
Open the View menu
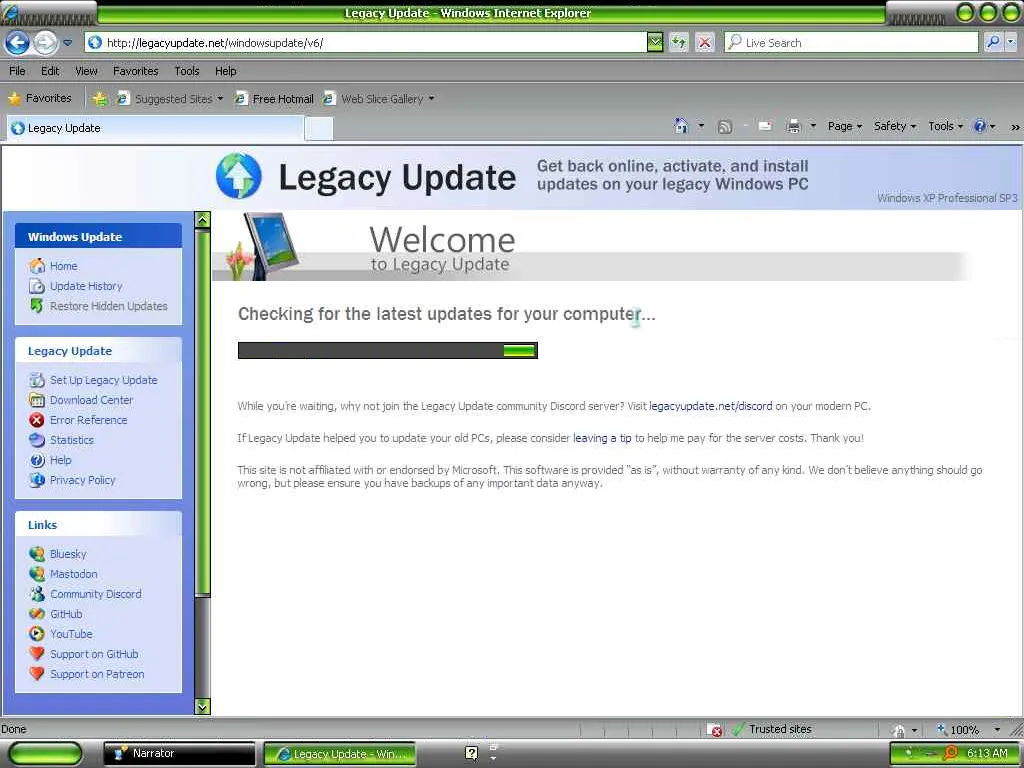tap(86, 71)
